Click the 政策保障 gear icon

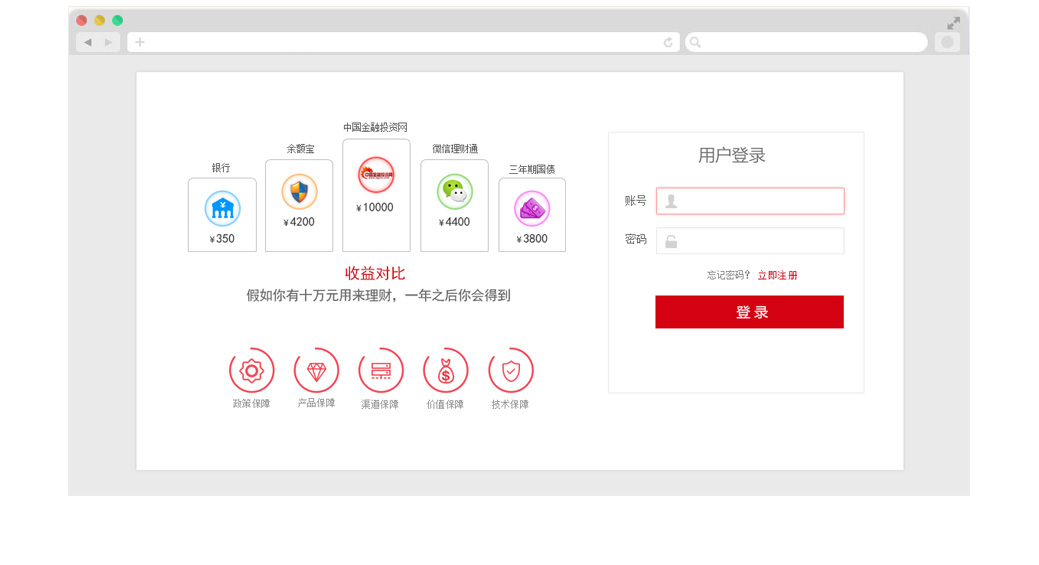(x=252, y=370)
